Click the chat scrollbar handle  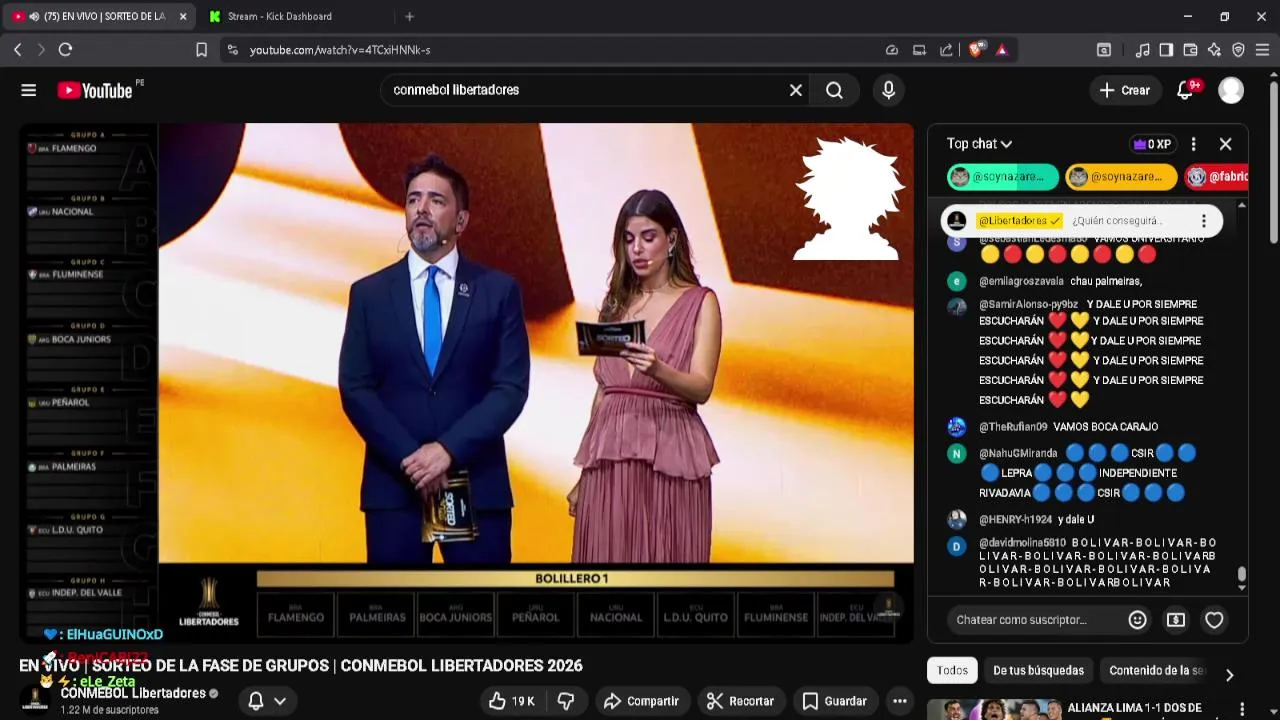pyautogui.click(x=1242, y=574)
